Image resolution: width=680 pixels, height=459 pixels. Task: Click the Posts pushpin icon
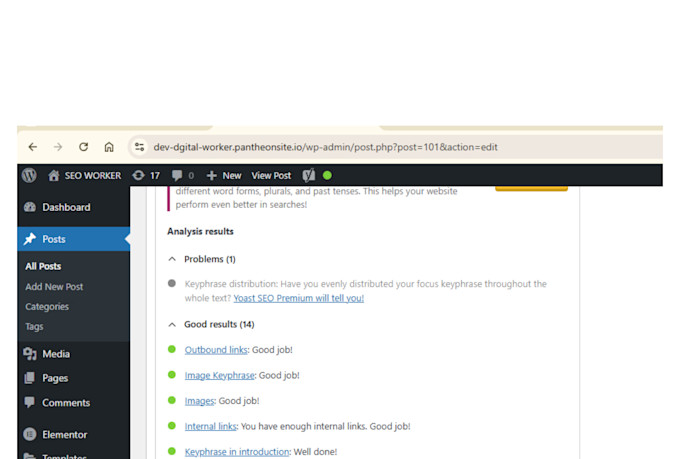[x=29, y=239]
